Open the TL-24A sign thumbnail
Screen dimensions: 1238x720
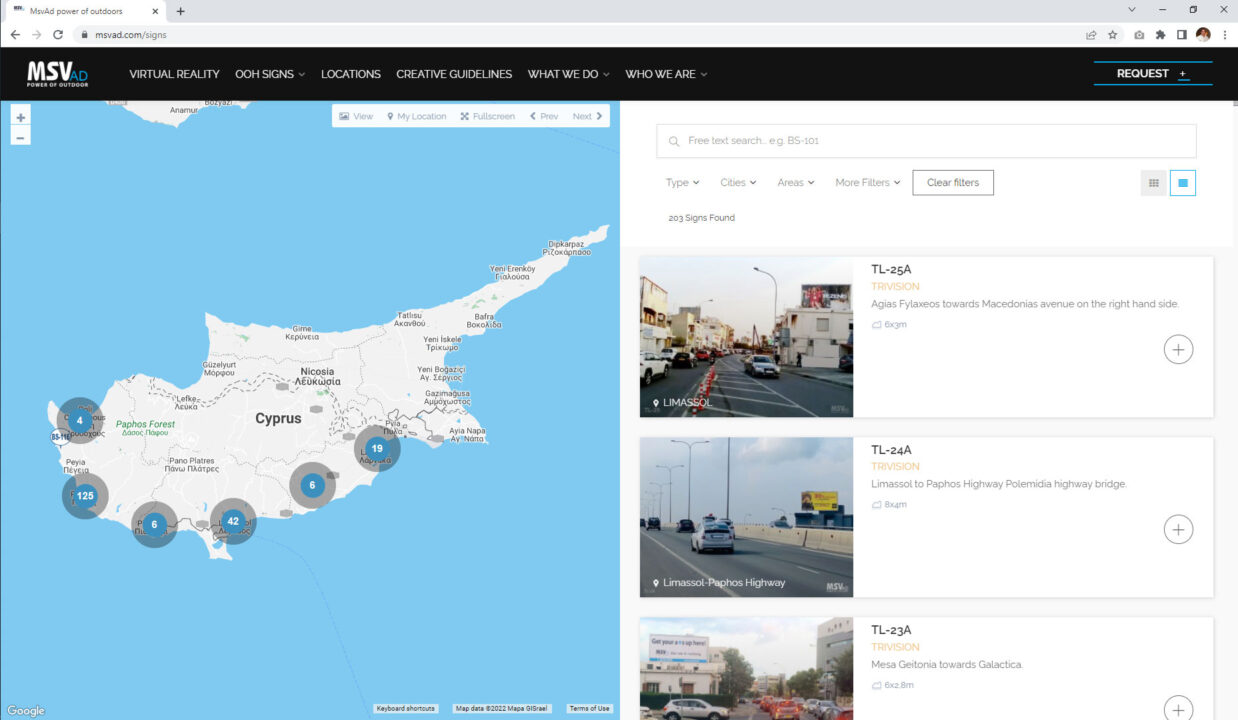pos(746,517)
